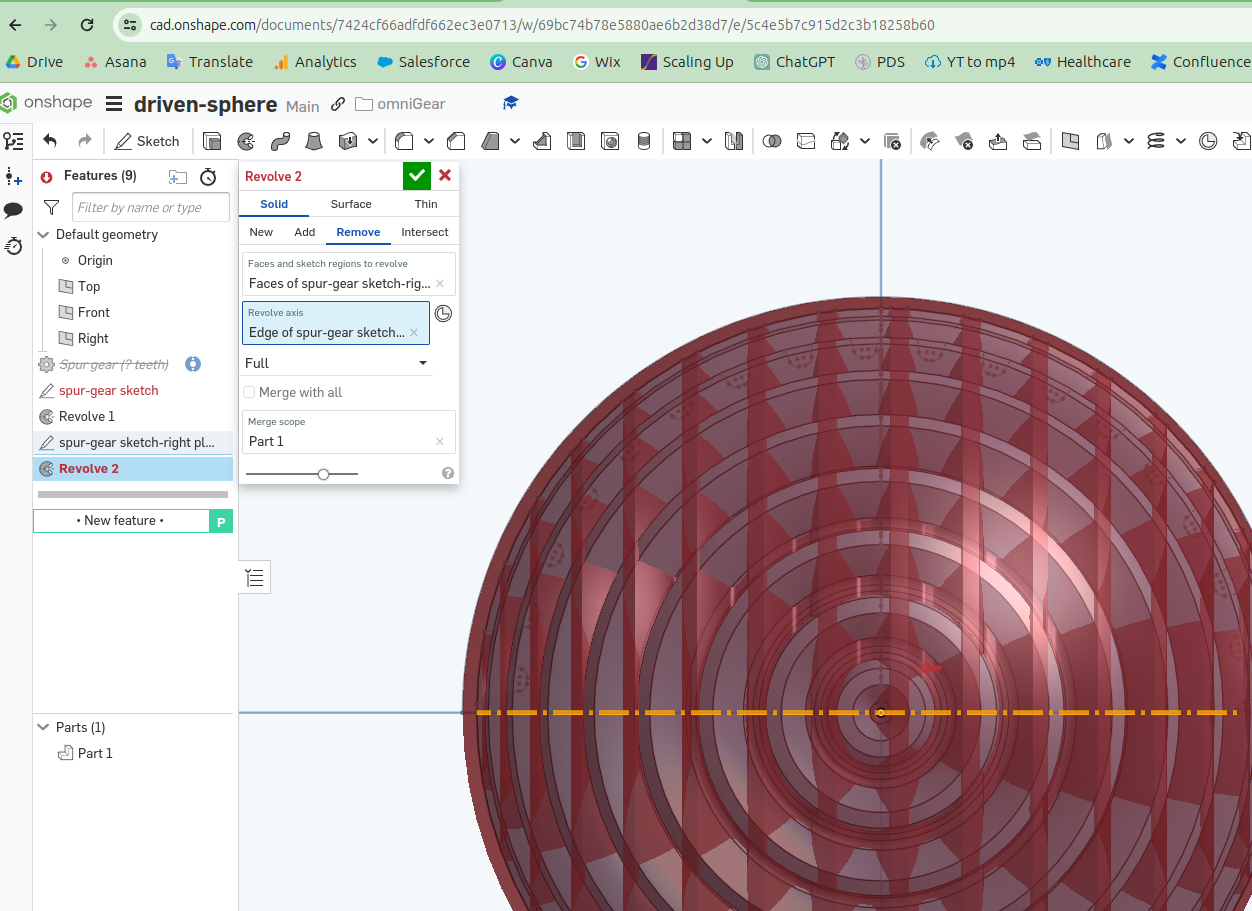The height and width of the screenshot is (911, 1252).
Task: Select the Extrude tool in toolbar
Action: (x=212, y=141)
